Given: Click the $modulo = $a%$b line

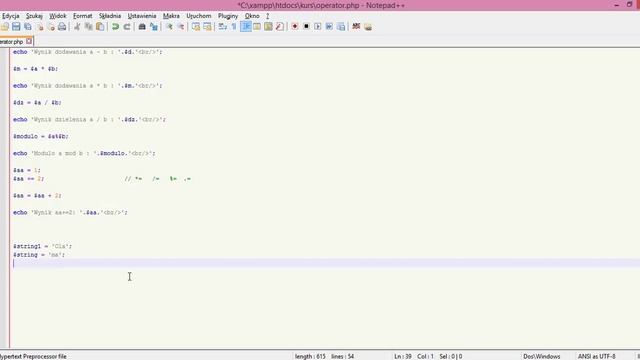Looking at the screenshot, I should coord(41,136).
